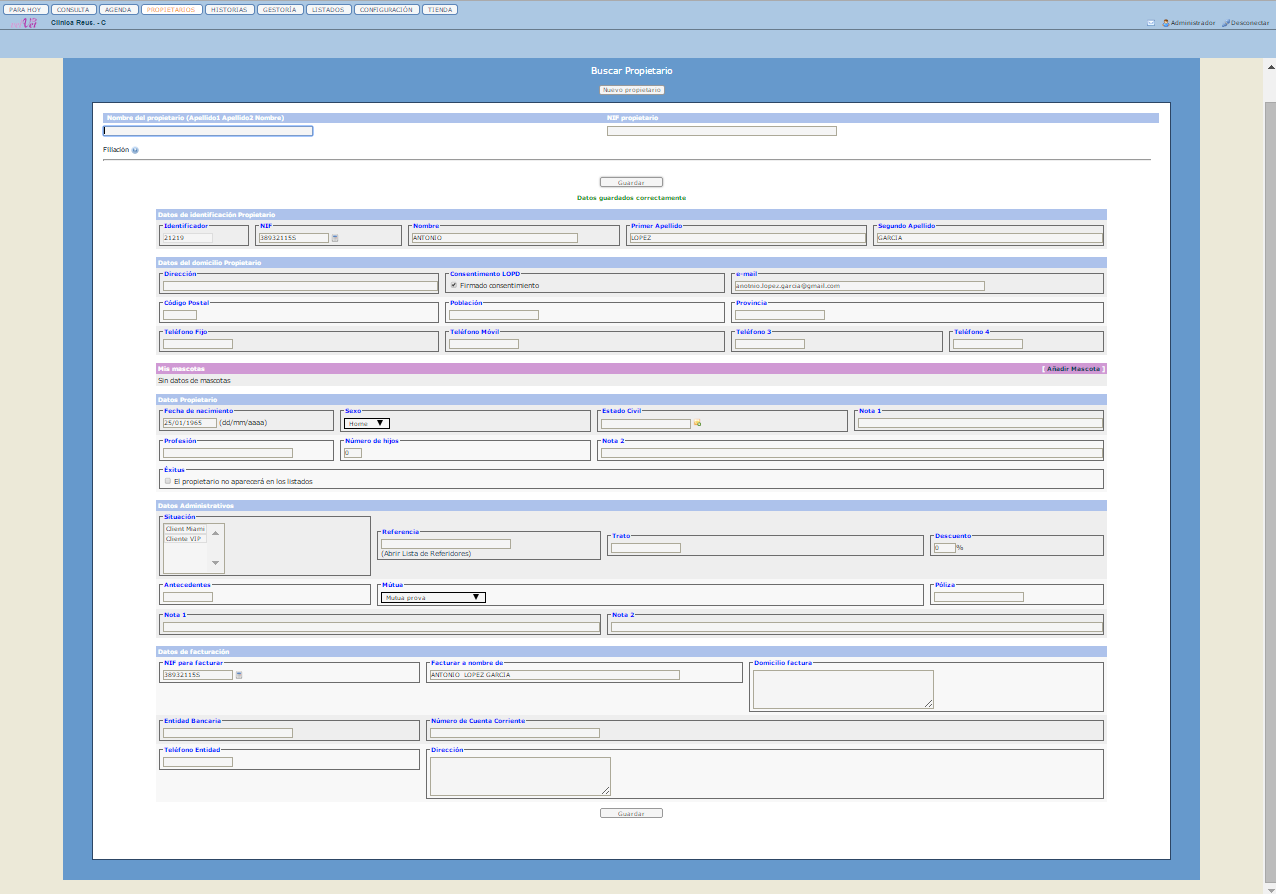Click the Añadir Mascota link
Screen dimensions: 1276x894
[x=1073, y=369]
